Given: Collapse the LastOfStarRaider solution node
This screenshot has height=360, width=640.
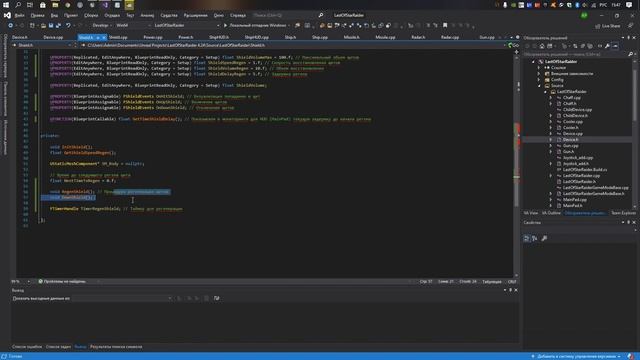Looking at the screenshot, I should (533, 62).
